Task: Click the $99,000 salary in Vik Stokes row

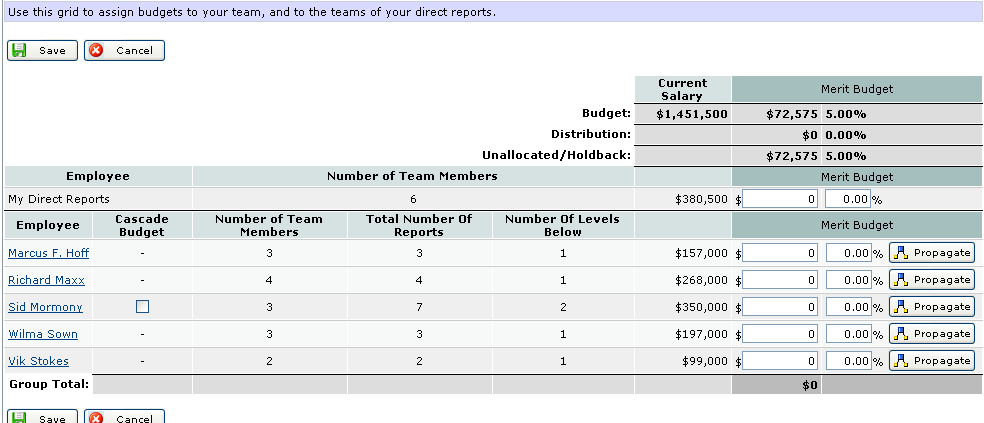Action: [x=705, y=361]
